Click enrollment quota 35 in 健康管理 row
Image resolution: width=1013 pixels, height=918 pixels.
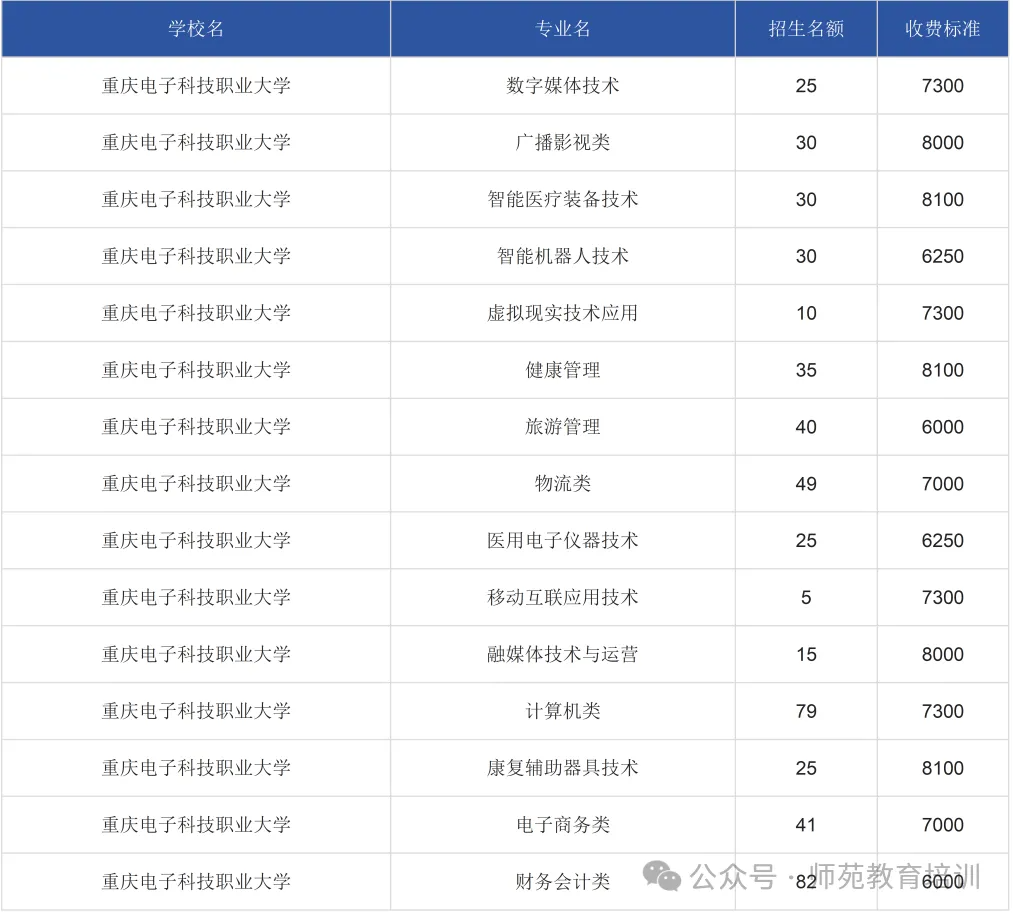(806, 370)
